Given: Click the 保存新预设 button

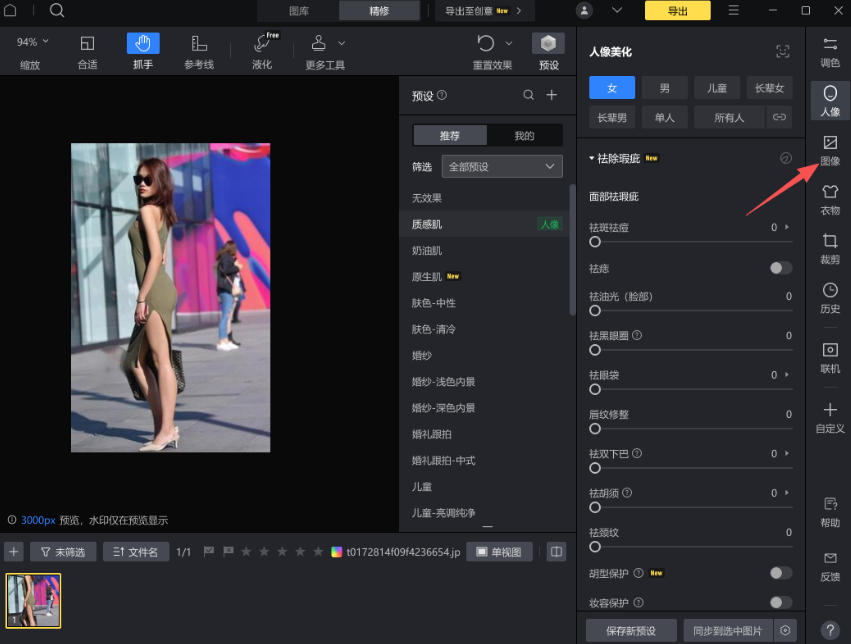Looking at the screenshot, I should pos(630,631).
